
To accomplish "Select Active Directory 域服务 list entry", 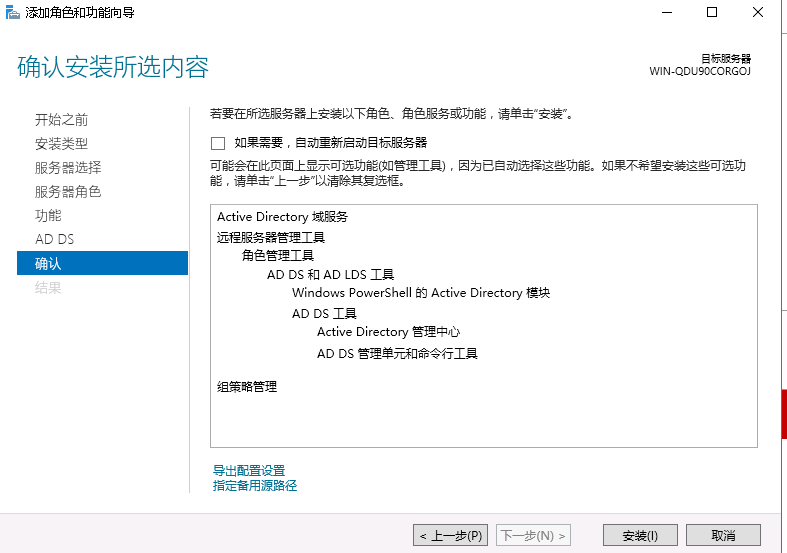I will tap(282, 217).
